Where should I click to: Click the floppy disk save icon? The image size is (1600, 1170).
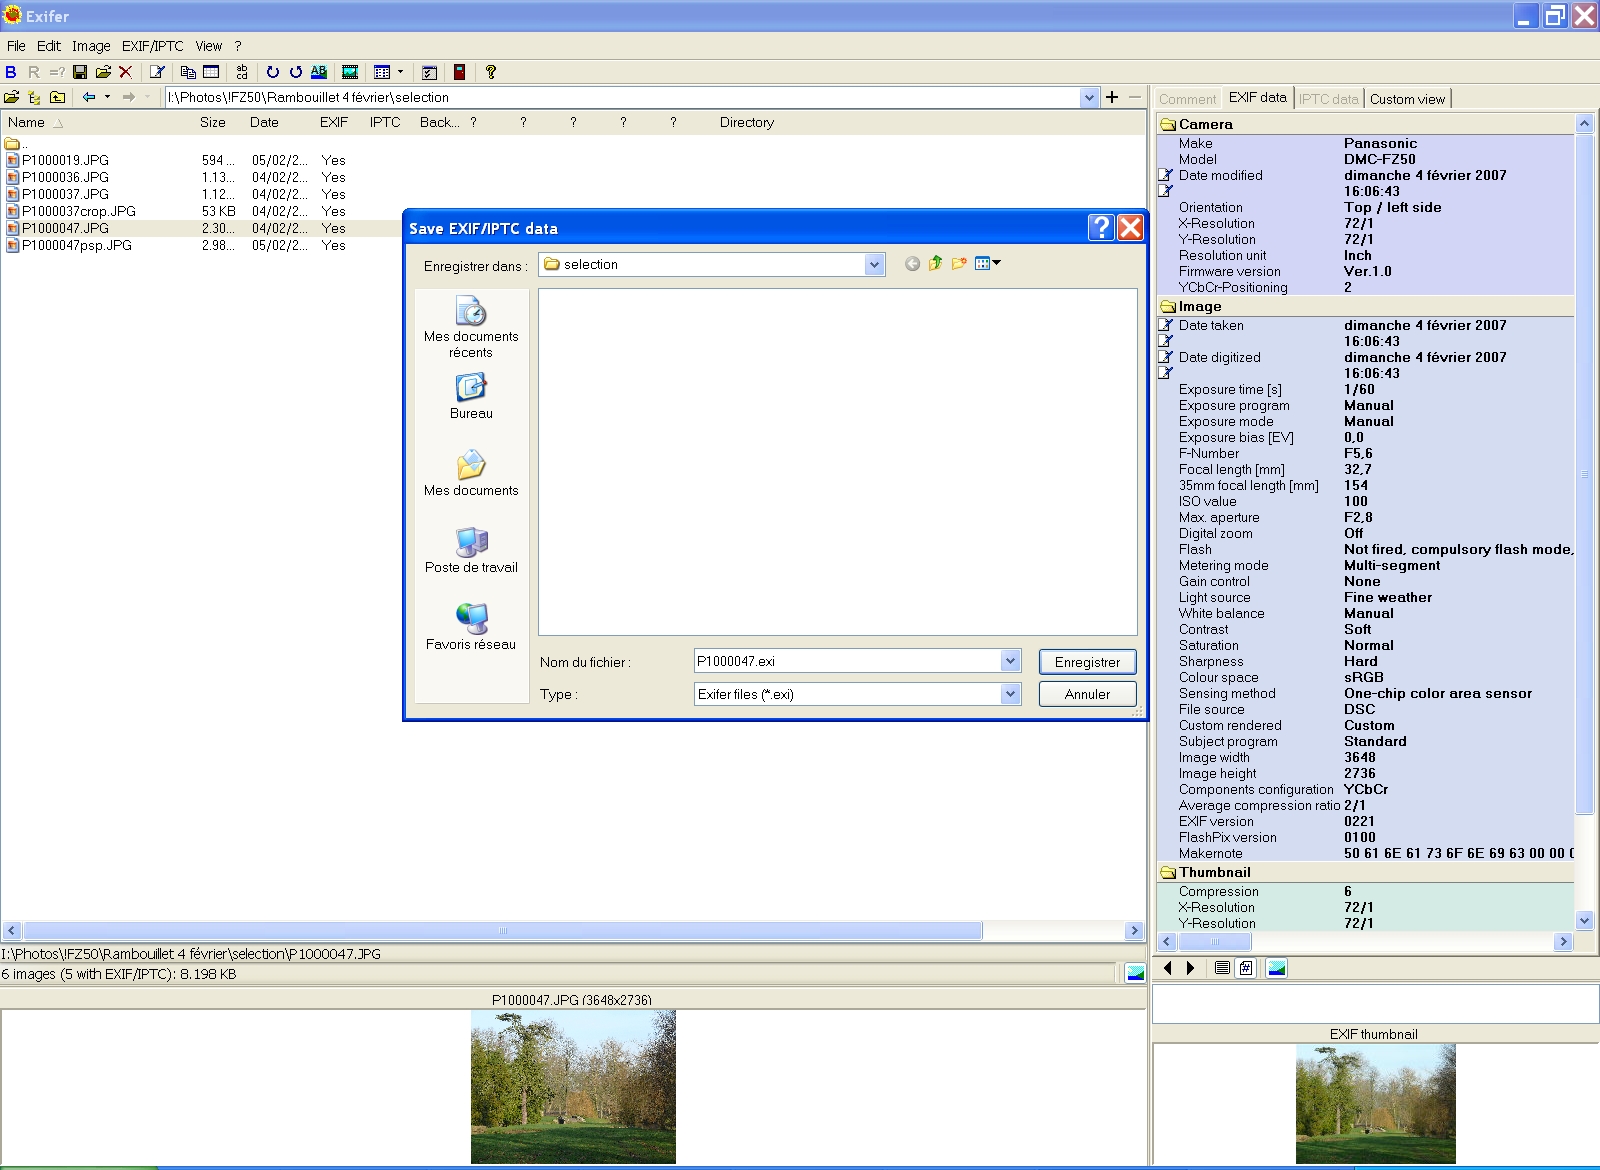point(80,72)
